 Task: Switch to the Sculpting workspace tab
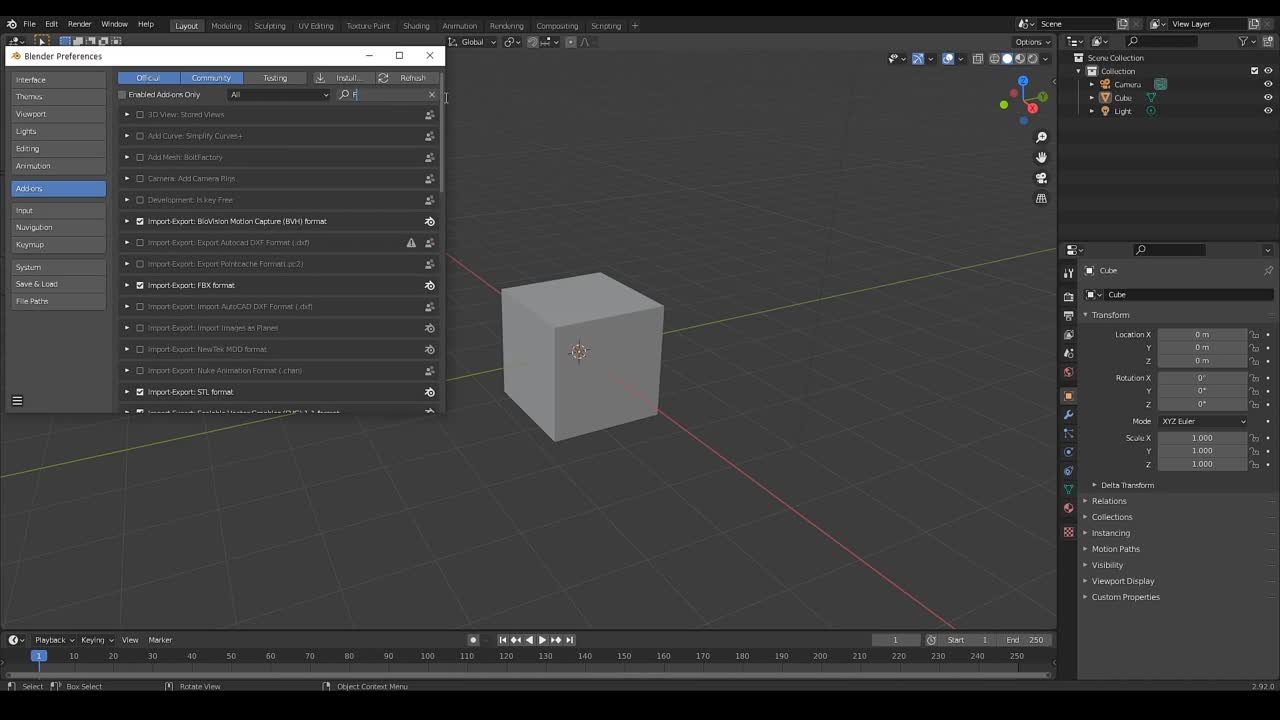tap(269, 26)
